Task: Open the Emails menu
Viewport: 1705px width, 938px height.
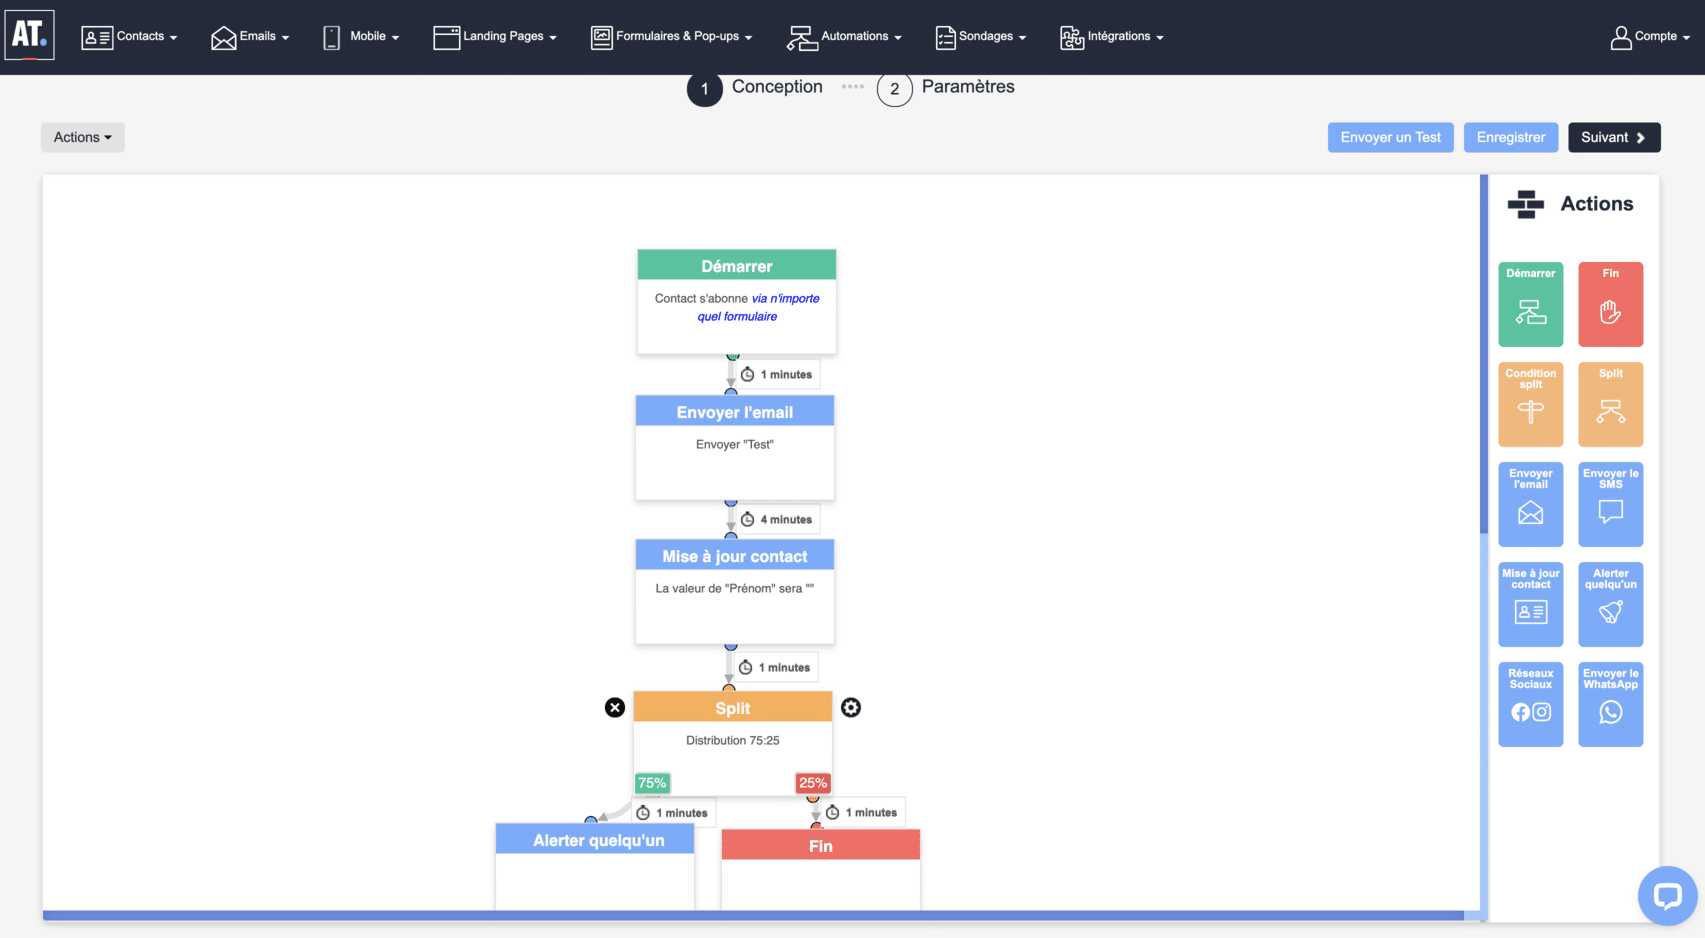Action: (250, 37)
